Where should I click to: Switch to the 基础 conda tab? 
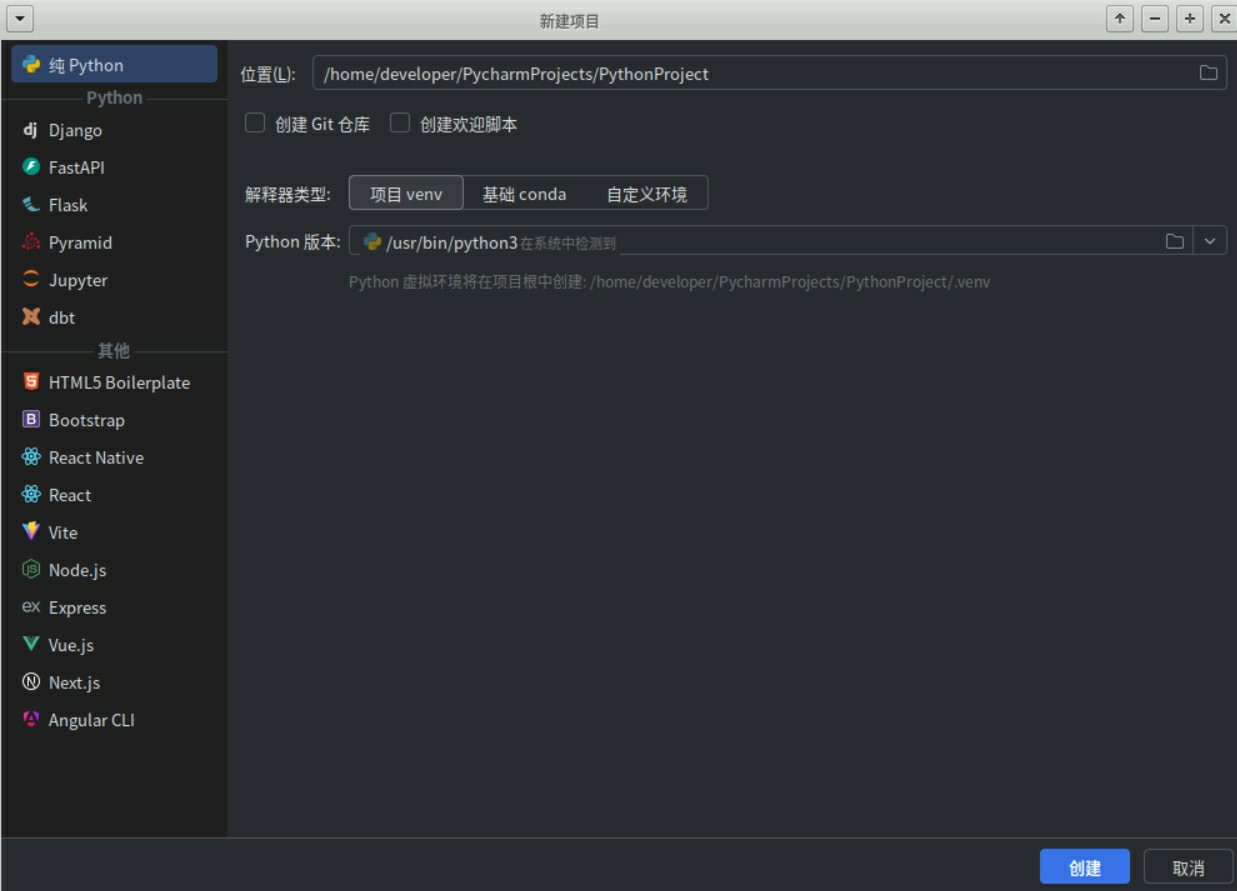click(524, 194)
